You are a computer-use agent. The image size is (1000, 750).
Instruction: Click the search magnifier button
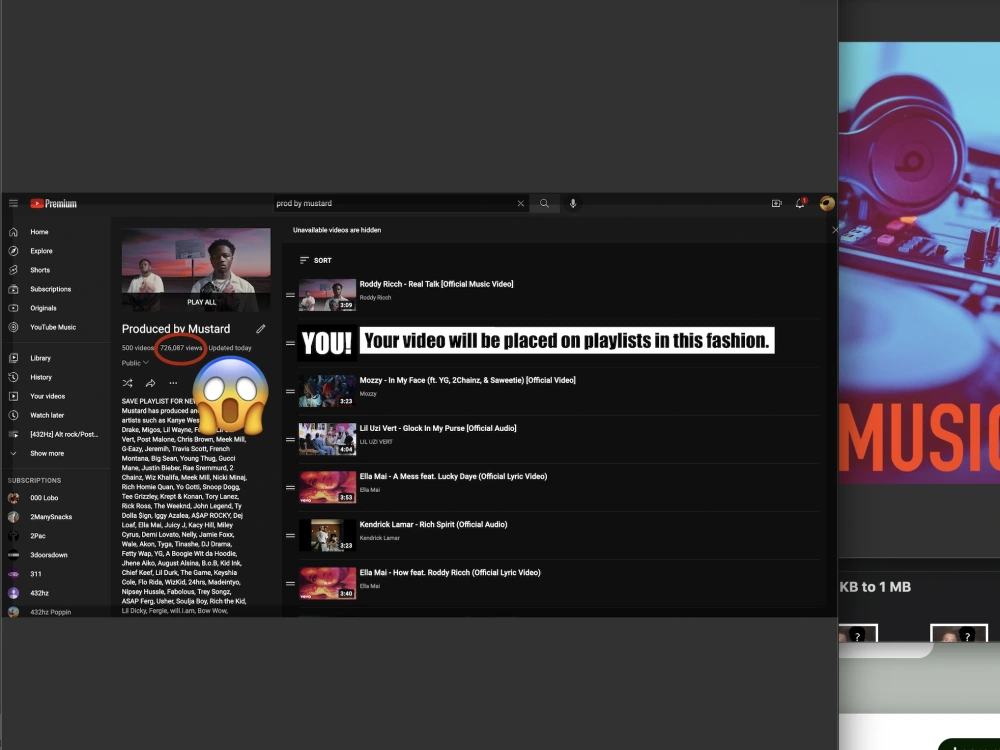(544, 203)
